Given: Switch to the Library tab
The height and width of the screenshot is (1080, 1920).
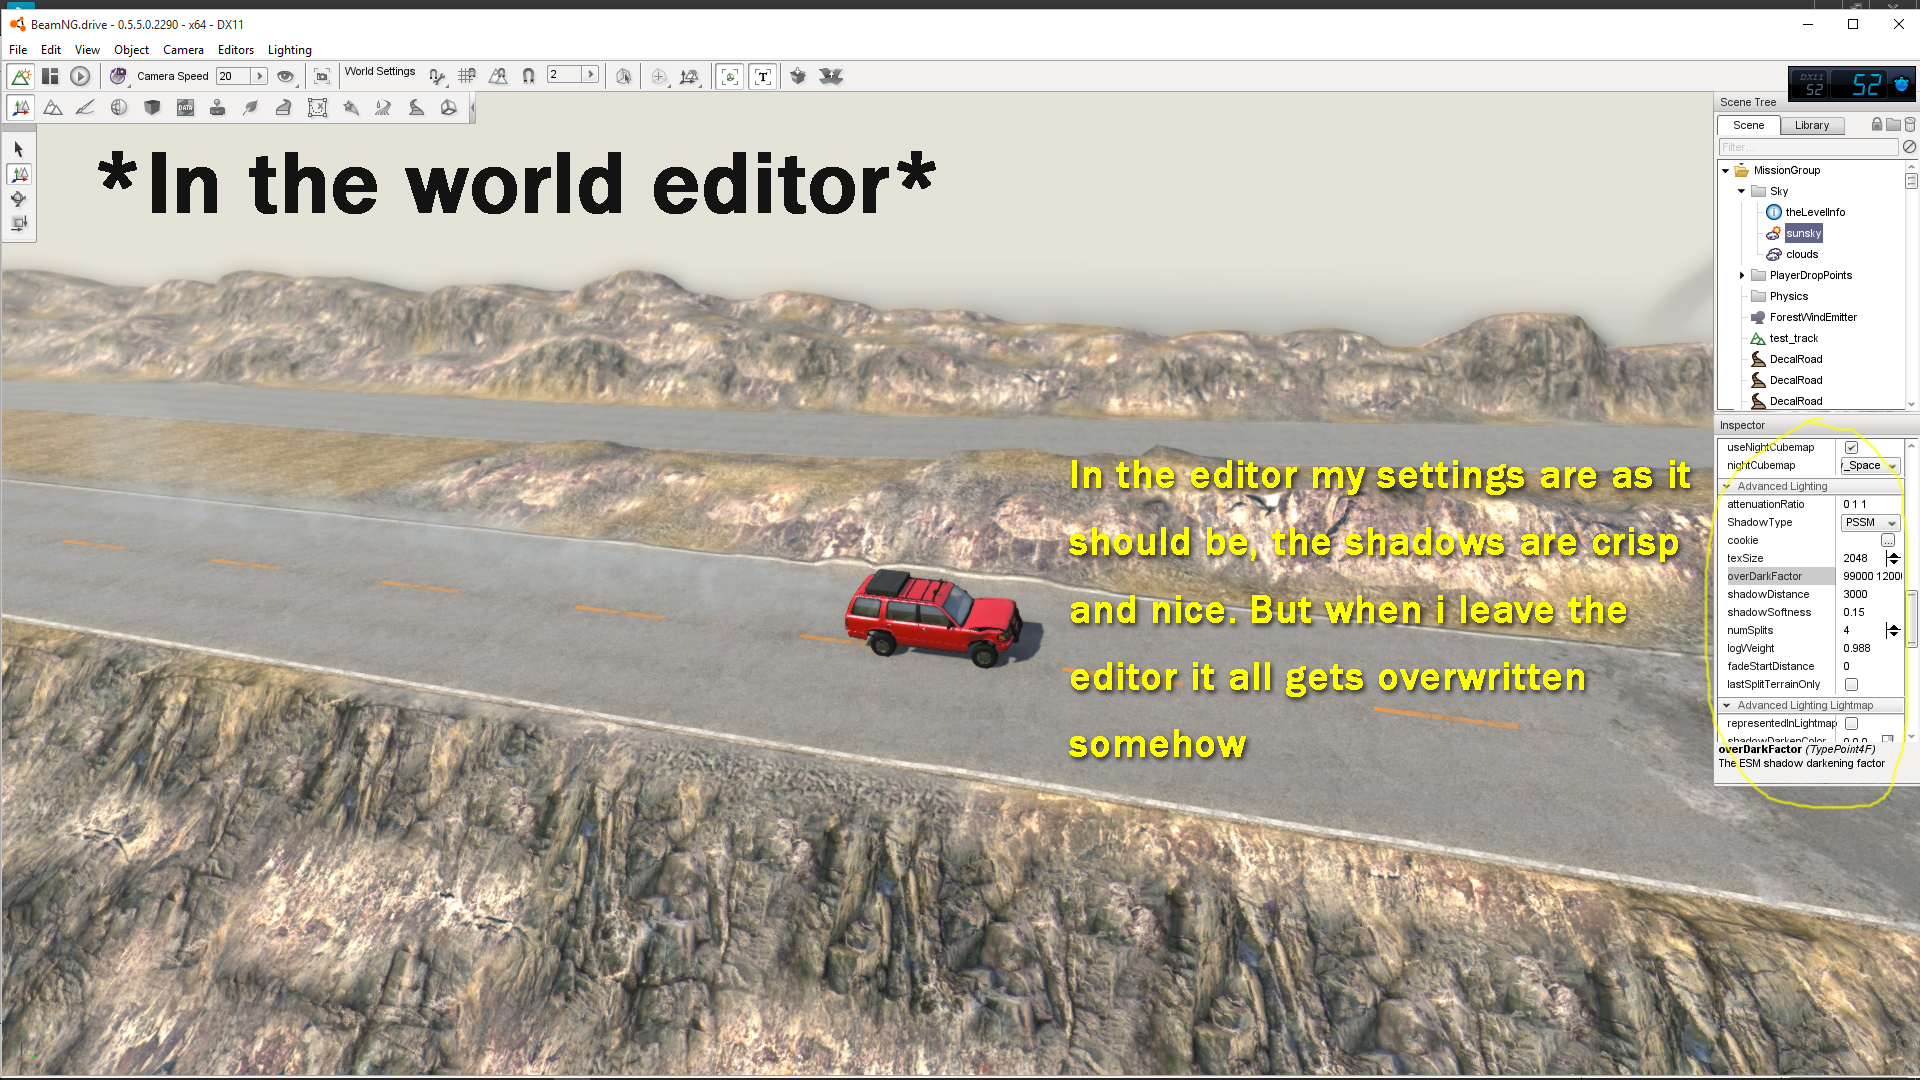Looking at the screenshot, I should pyautogui.click(x=1811, y=125).
